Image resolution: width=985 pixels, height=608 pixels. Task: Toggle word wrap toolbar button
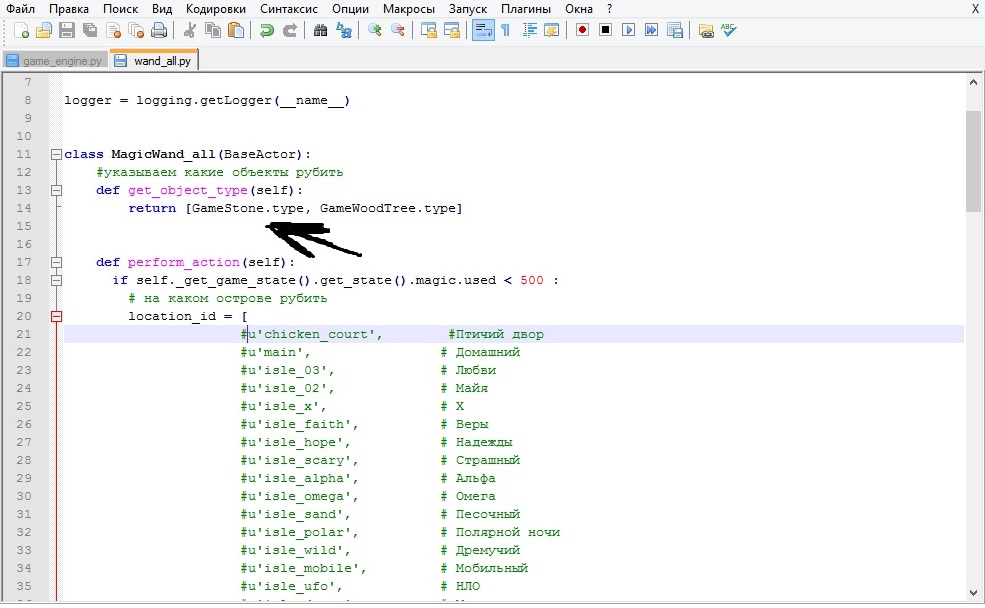click(482, 31)
